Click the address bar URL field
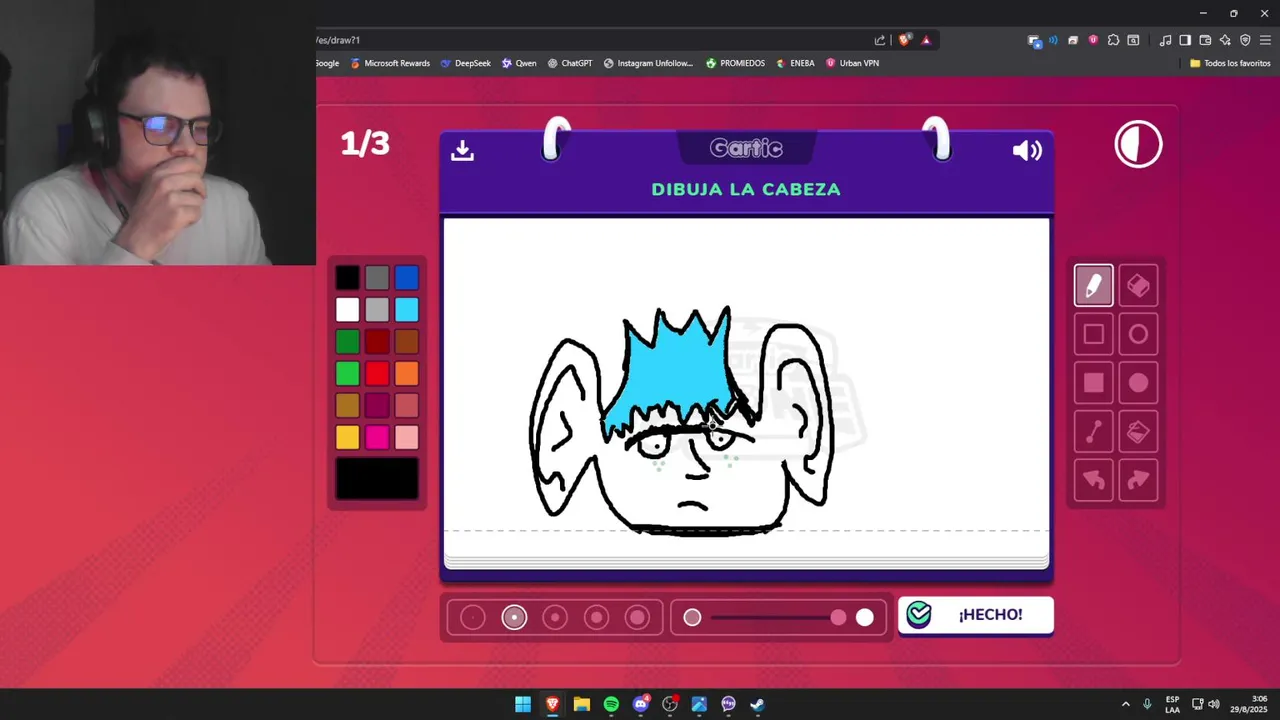The width and height of the screenshot is (1280, 720). coord(590,40)
